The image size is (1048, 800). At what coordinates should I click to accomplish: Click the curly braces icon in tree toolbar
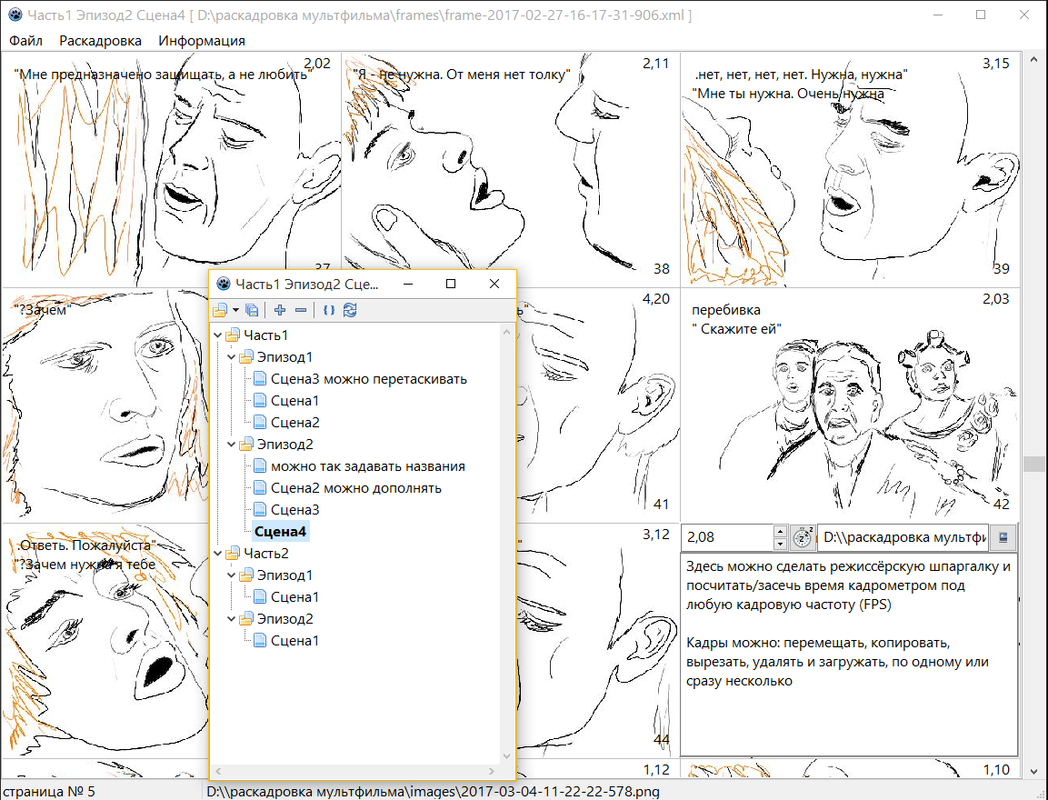point(328,310)
